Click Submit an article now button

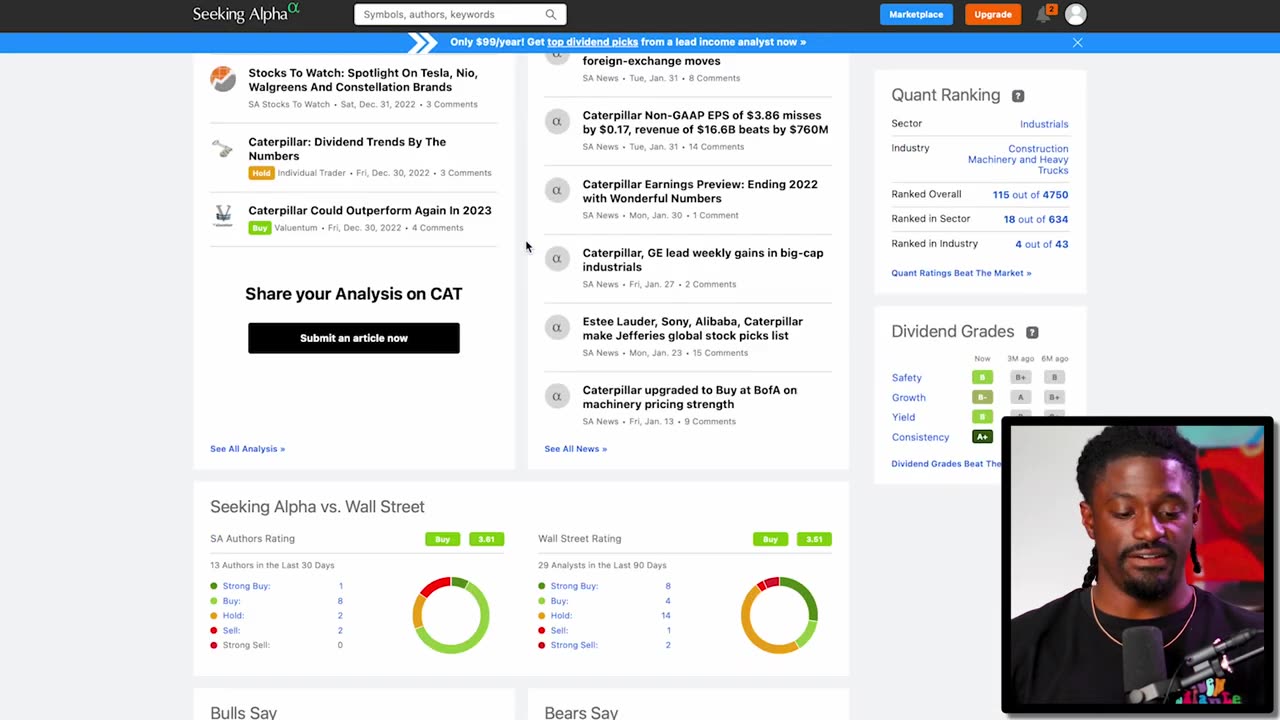click(x=354, y=338)
